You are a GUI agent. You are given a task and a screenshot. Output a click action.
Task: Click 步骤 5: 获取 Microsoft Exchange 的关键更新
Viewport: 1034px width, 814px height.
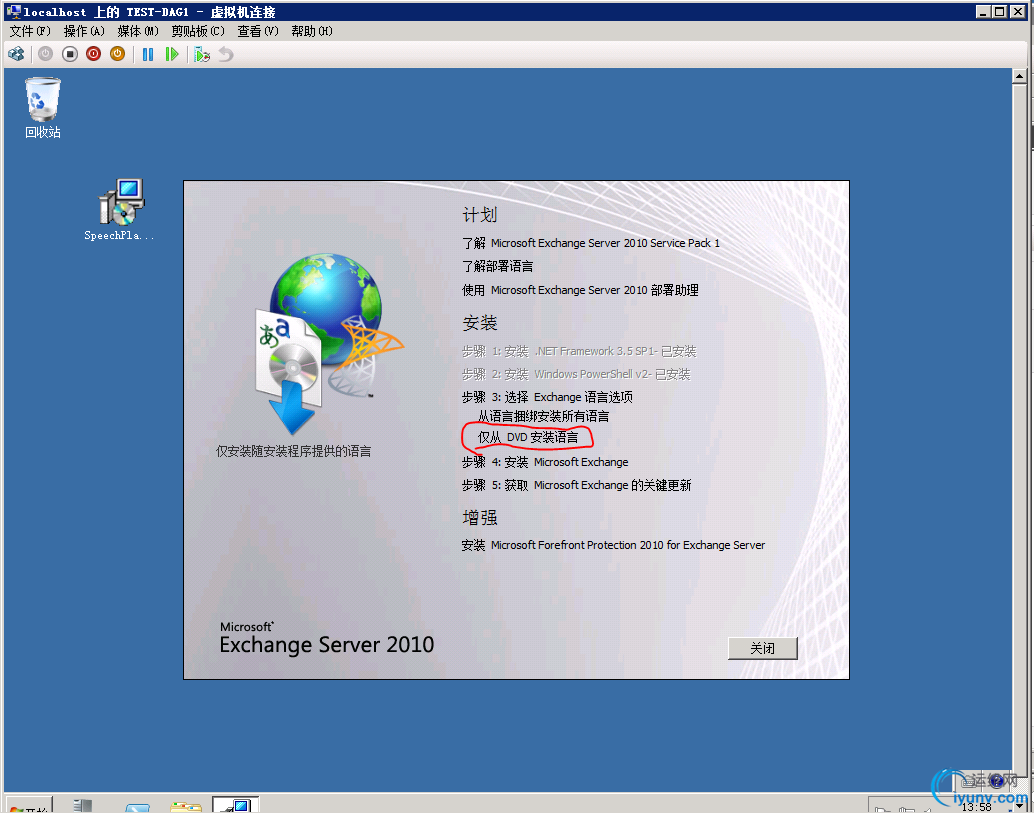(576, 485)
